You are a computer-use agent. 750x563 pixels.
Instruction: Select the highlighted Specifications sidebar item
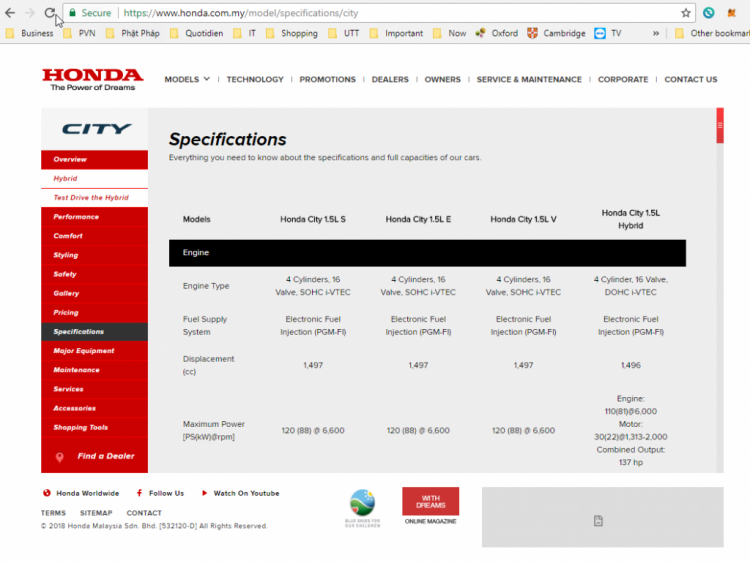94,331
